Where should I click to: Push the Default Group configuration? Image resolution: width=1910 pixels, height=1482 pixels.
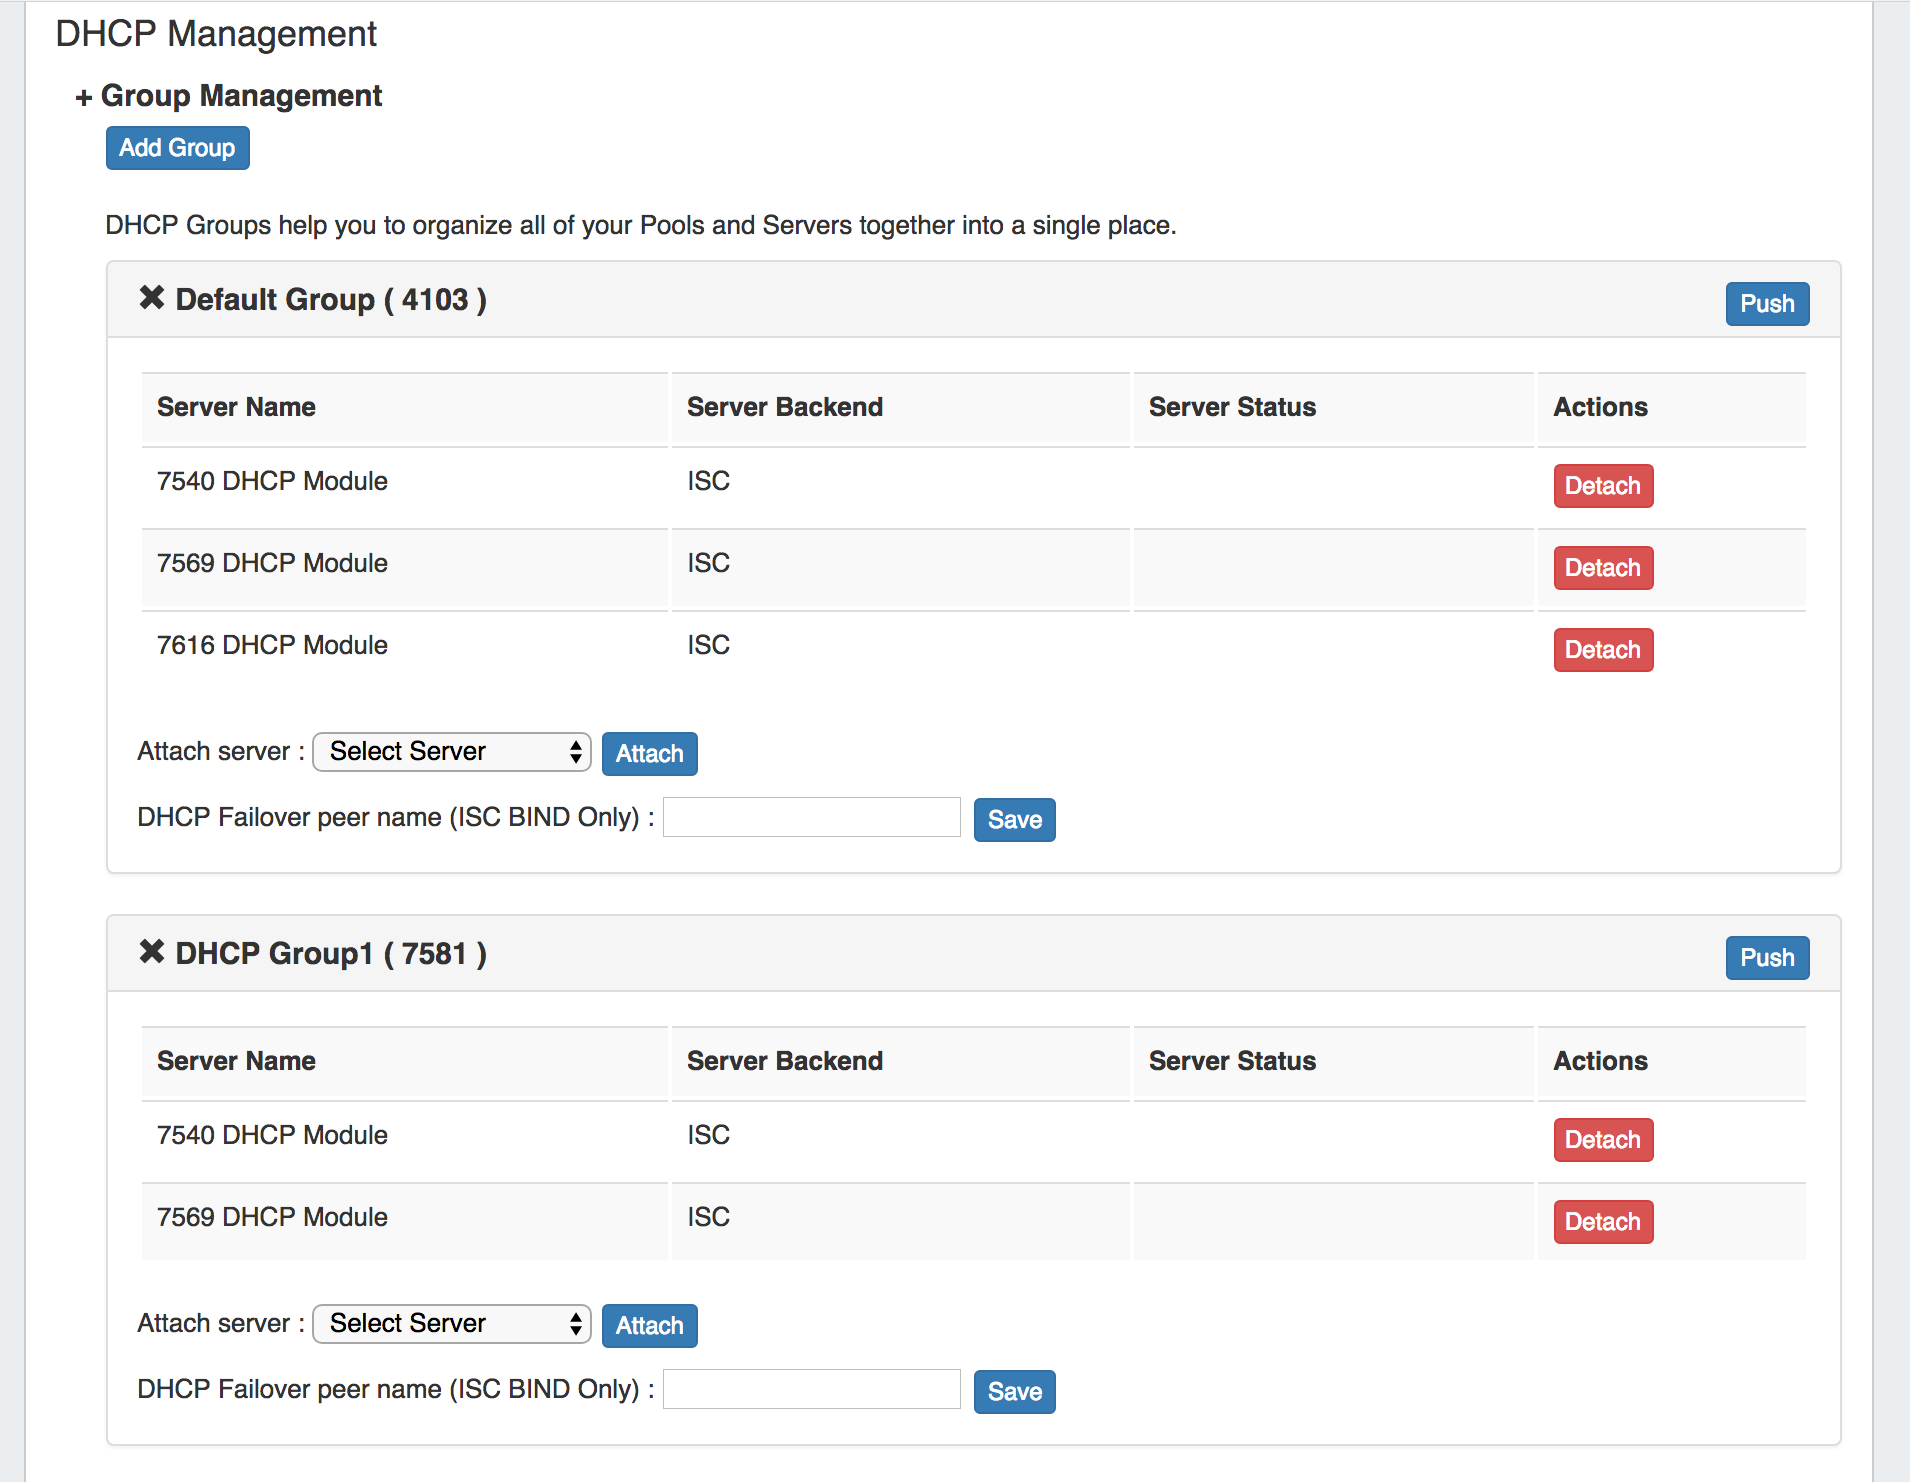click(1766, 304)
